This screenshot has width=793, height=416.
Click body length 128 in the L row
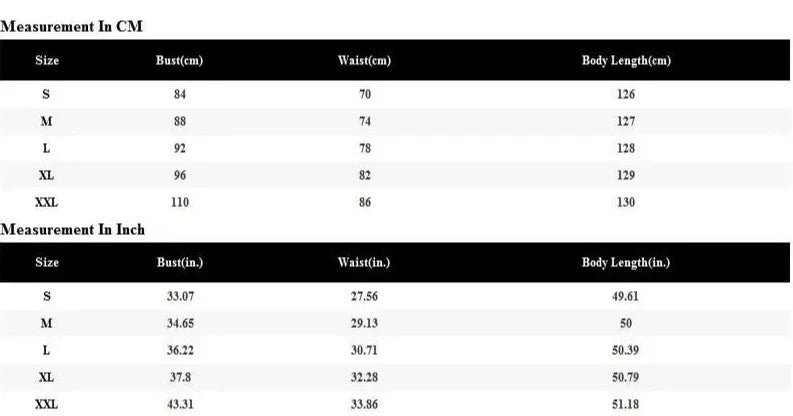626,148
